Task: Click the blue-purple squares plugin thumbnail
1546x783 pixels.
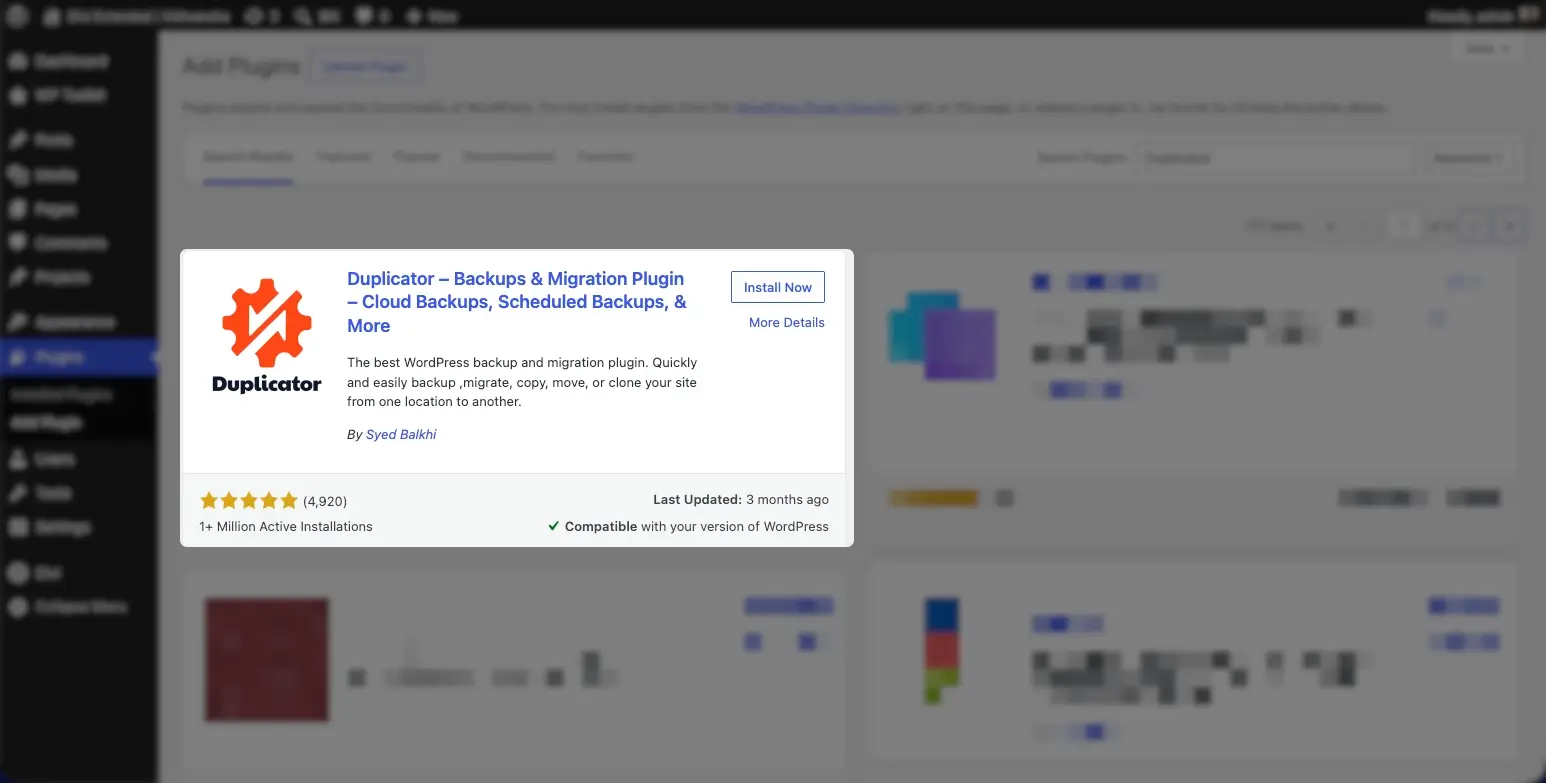Action: coord(941,336)
